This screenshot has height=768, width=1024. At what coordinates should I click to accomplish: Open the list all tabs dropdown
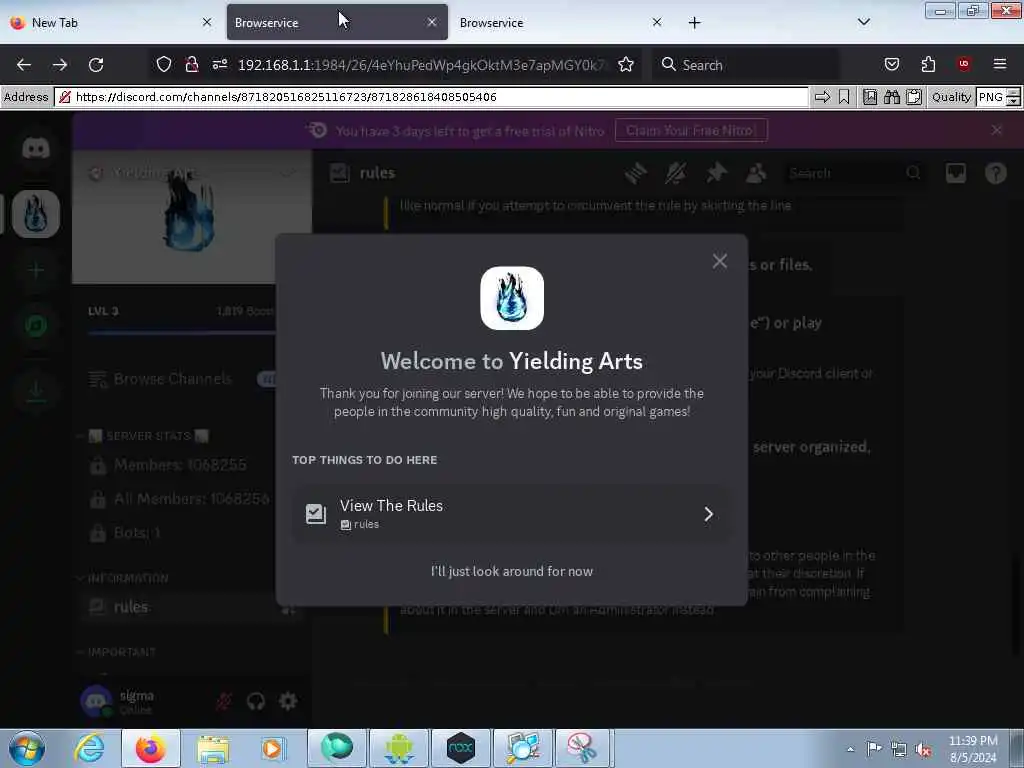[863, 22]
